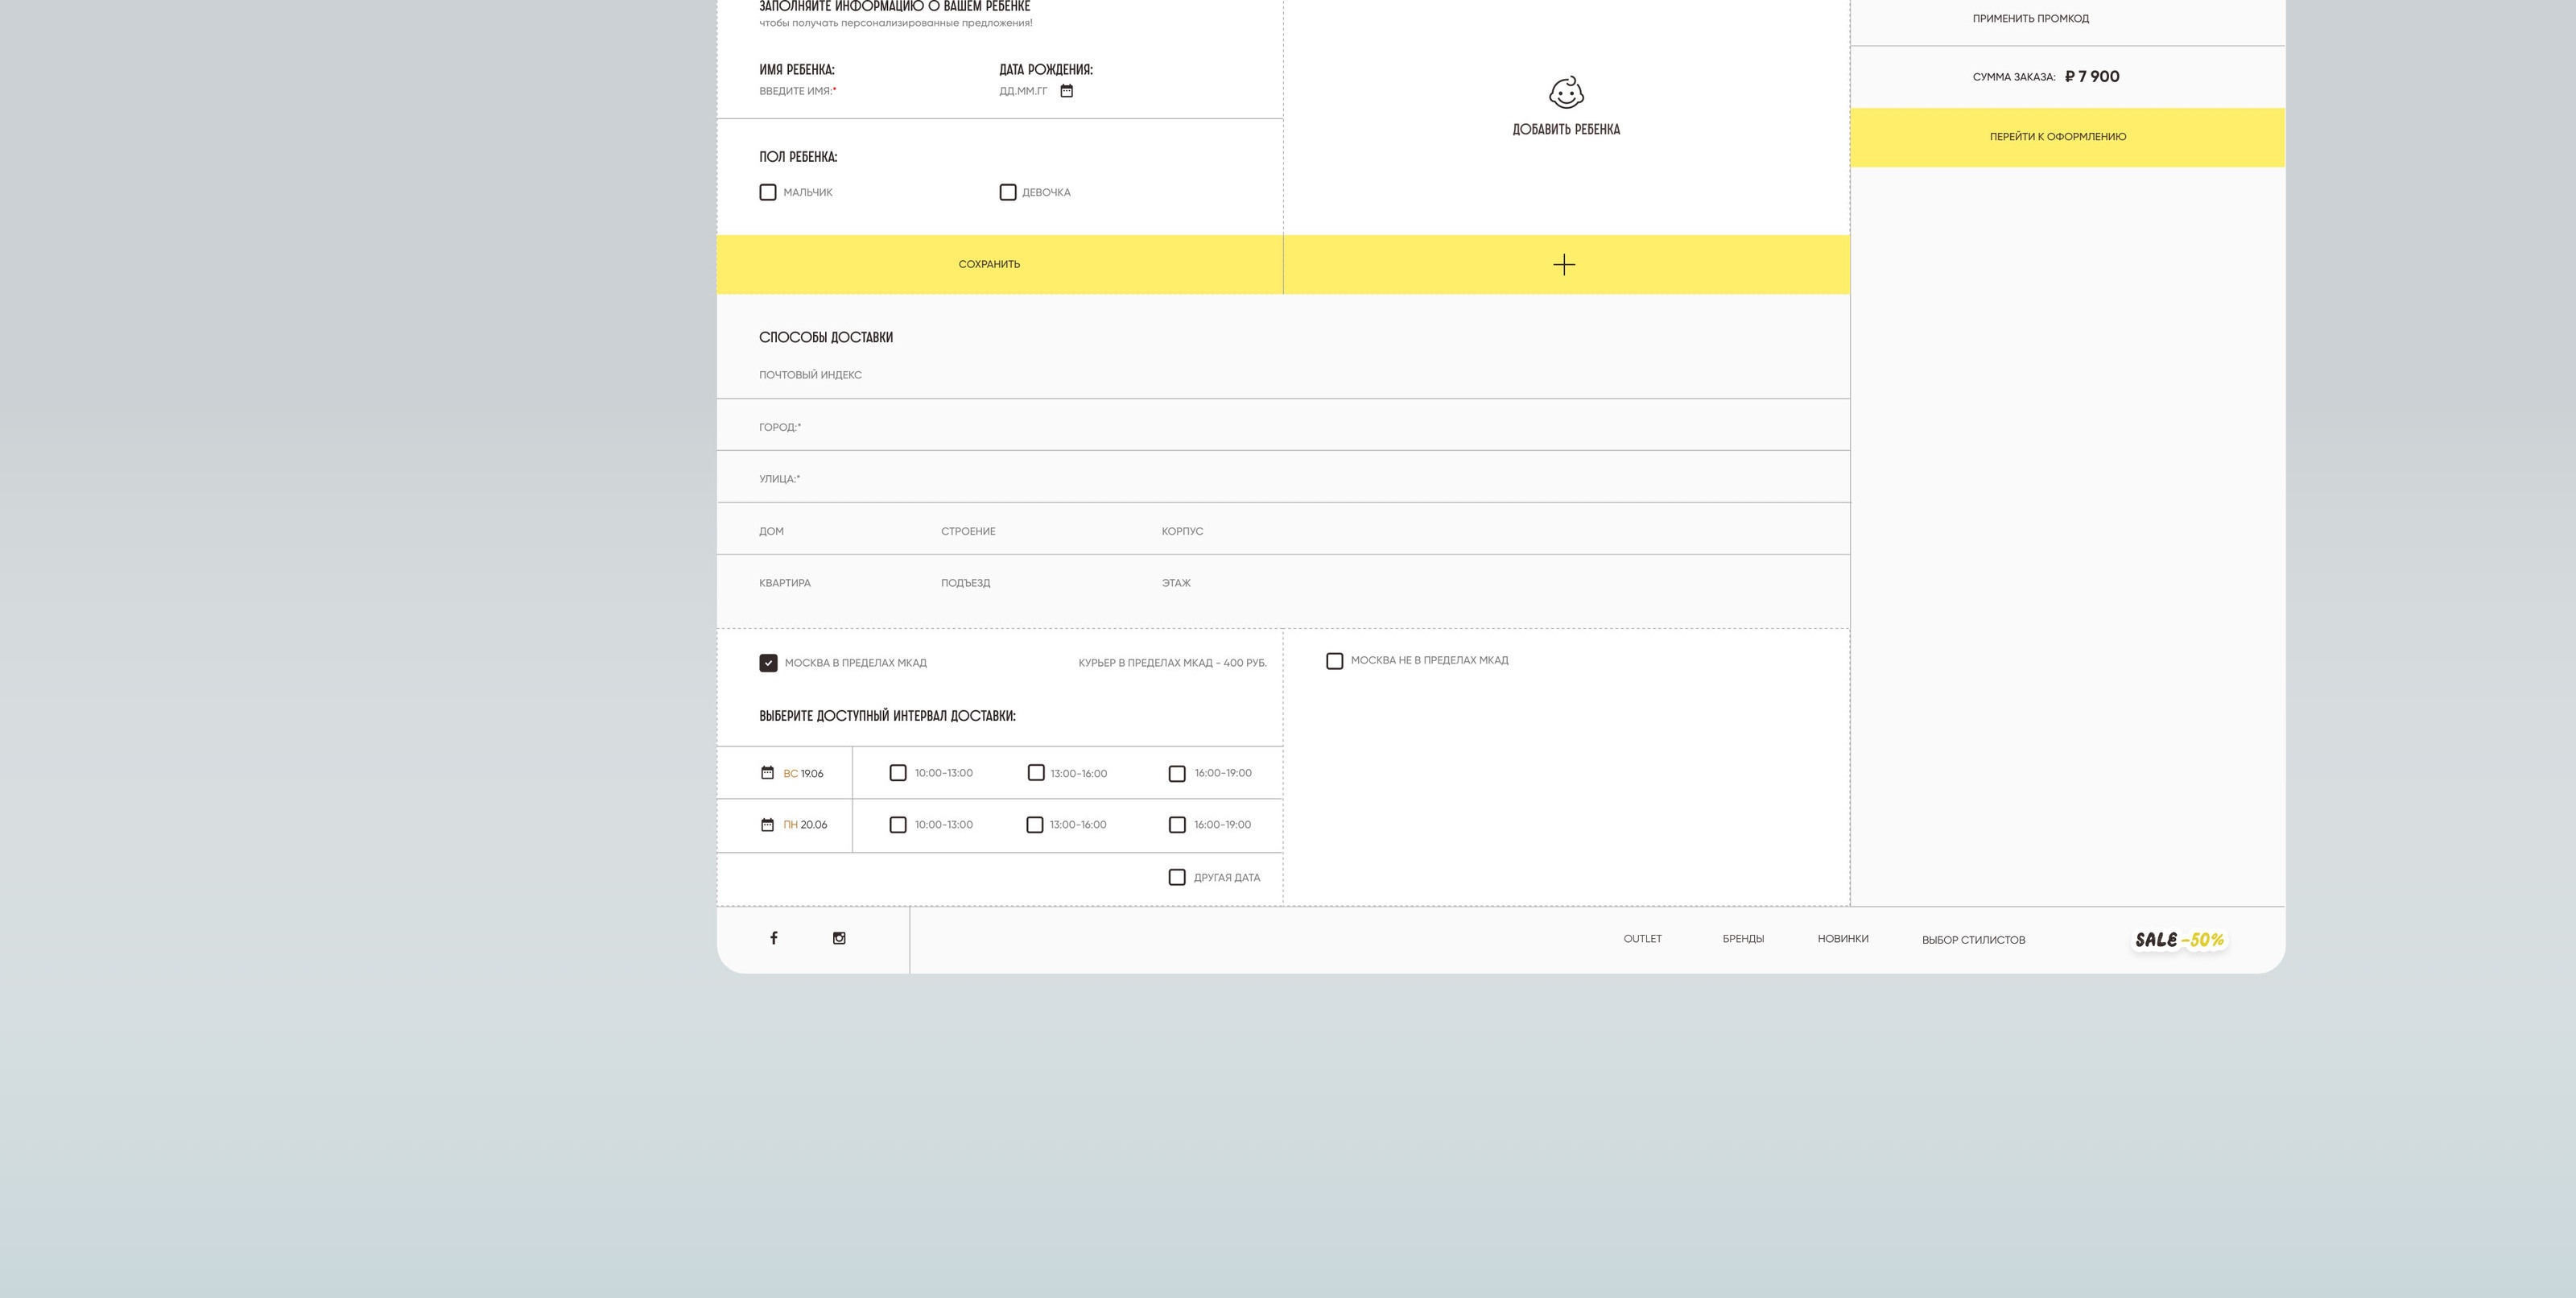This screenshot has height=1298, width=2576.
Task: Open the Instagram icon link
Action: click(839, 938)
